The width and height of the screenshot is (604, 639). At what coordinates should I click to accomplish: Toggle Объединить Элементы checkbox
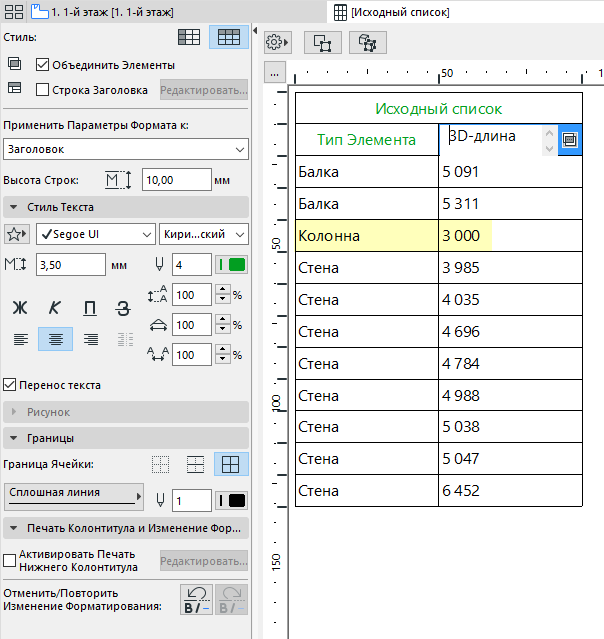pos(42,65)
